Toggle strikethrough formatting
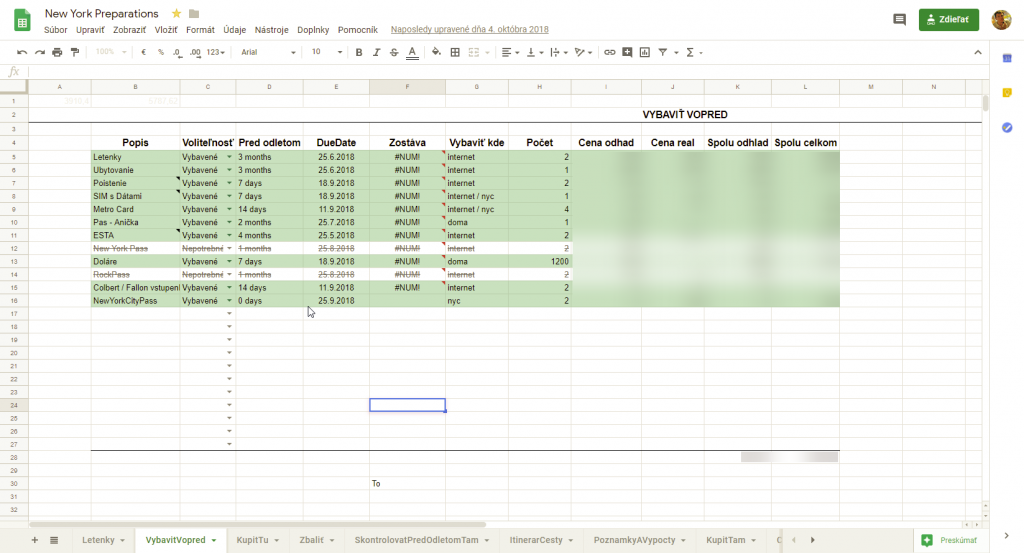The image size is (1024, 553). pyautogui.click(x=394, y=52)
